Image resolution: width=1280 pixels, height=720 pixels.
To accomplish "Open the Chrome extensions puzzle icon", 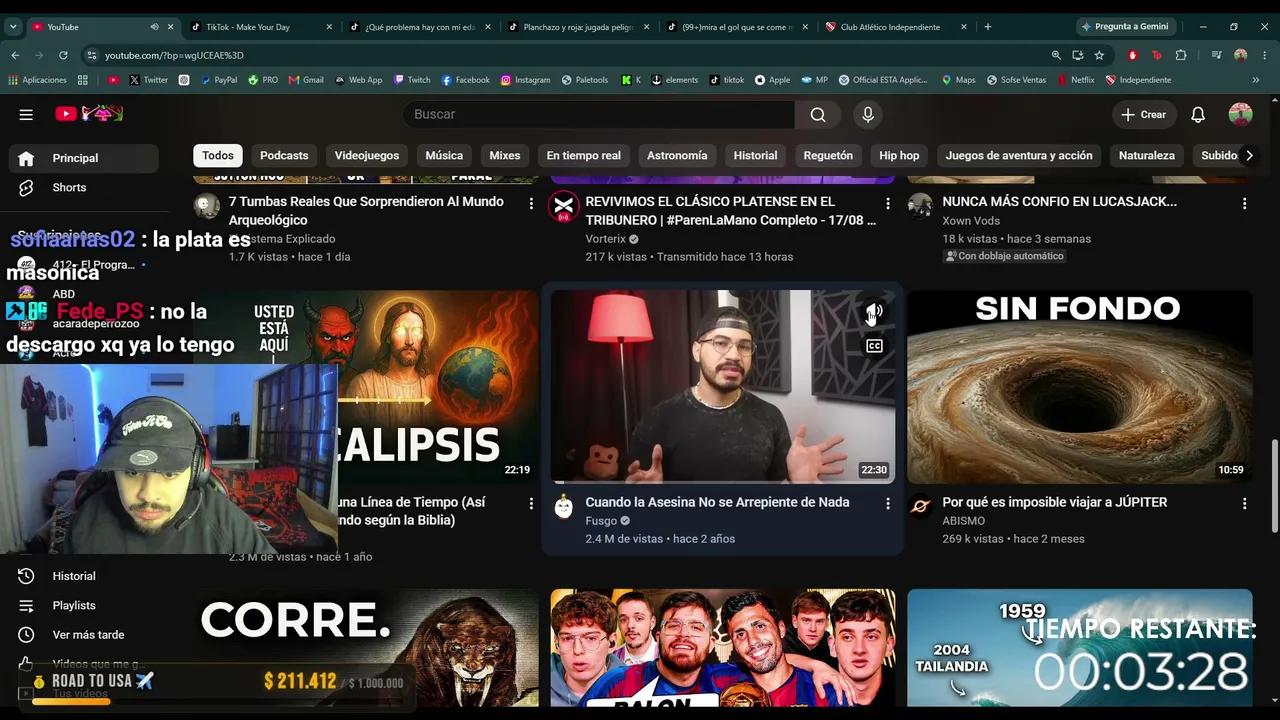I will [x=1181, y=55].
